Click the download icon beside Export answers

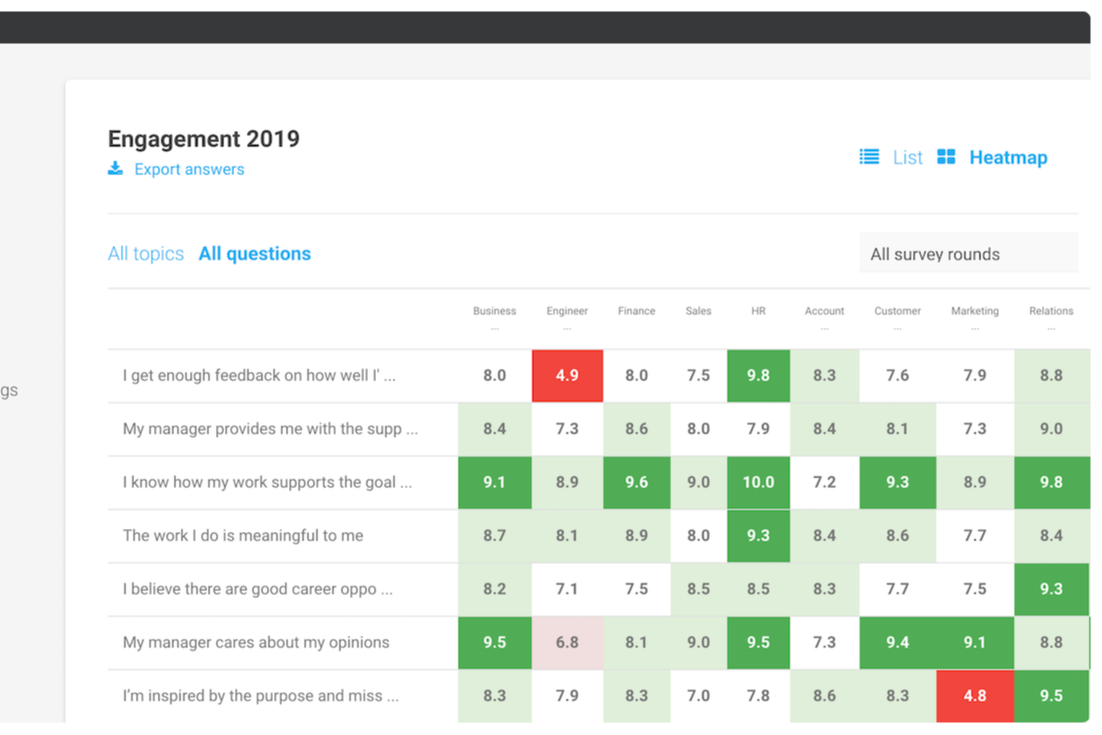tap(115, 169)
